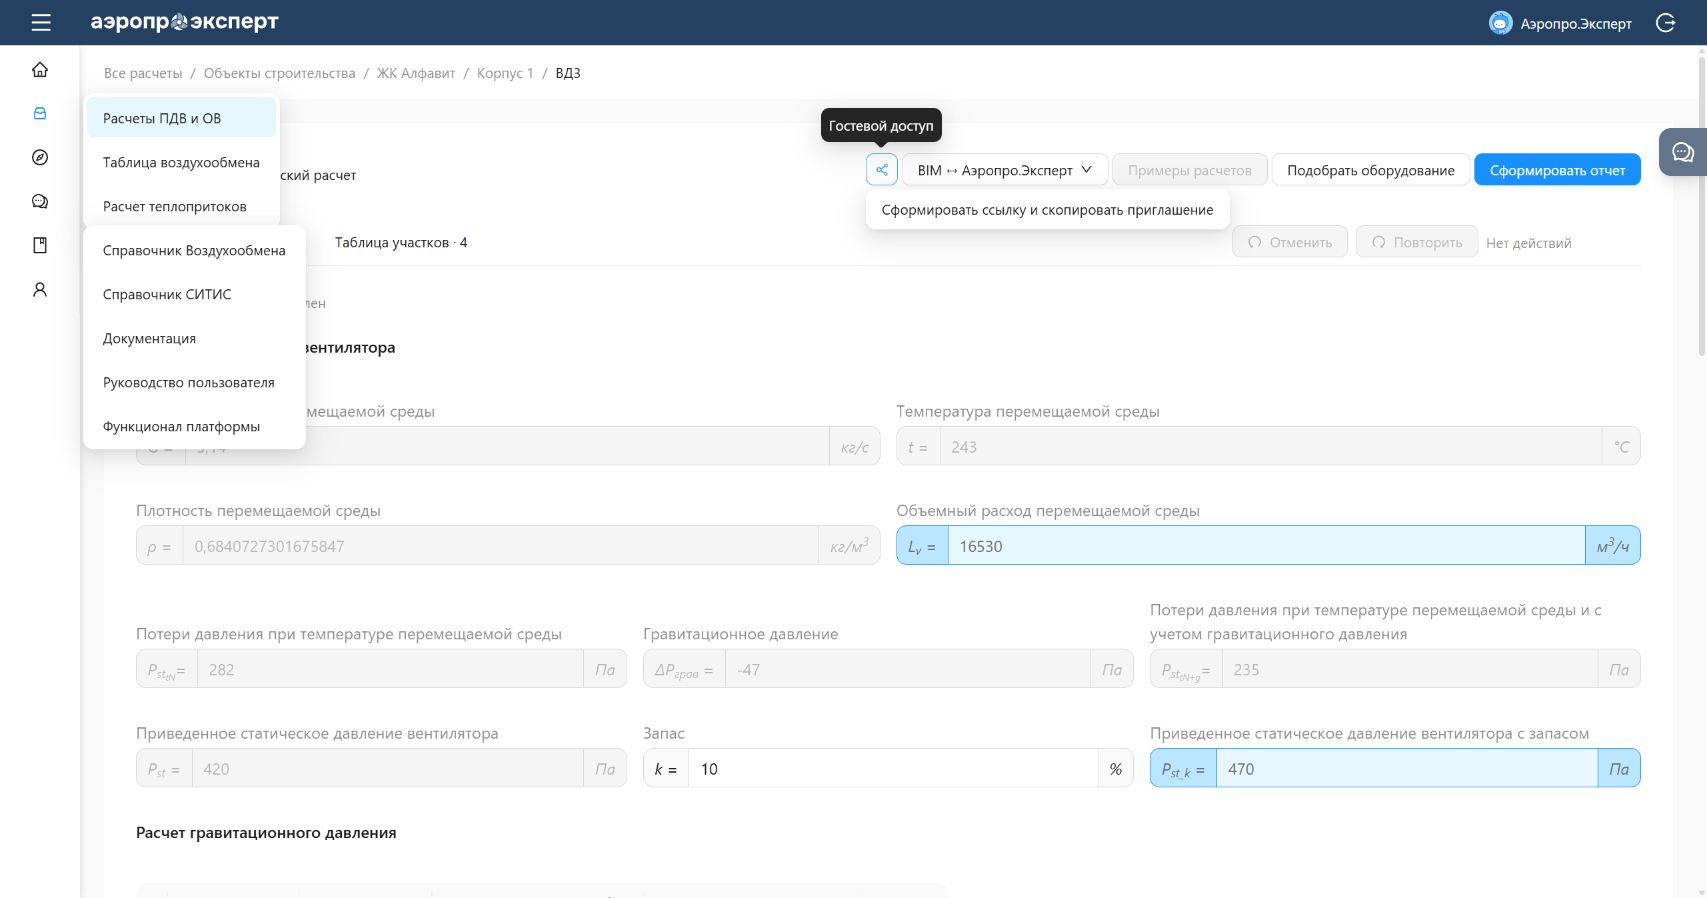Open the user profile sidebar icon
Screen dimensions: 1707x898
pos(40,289)
